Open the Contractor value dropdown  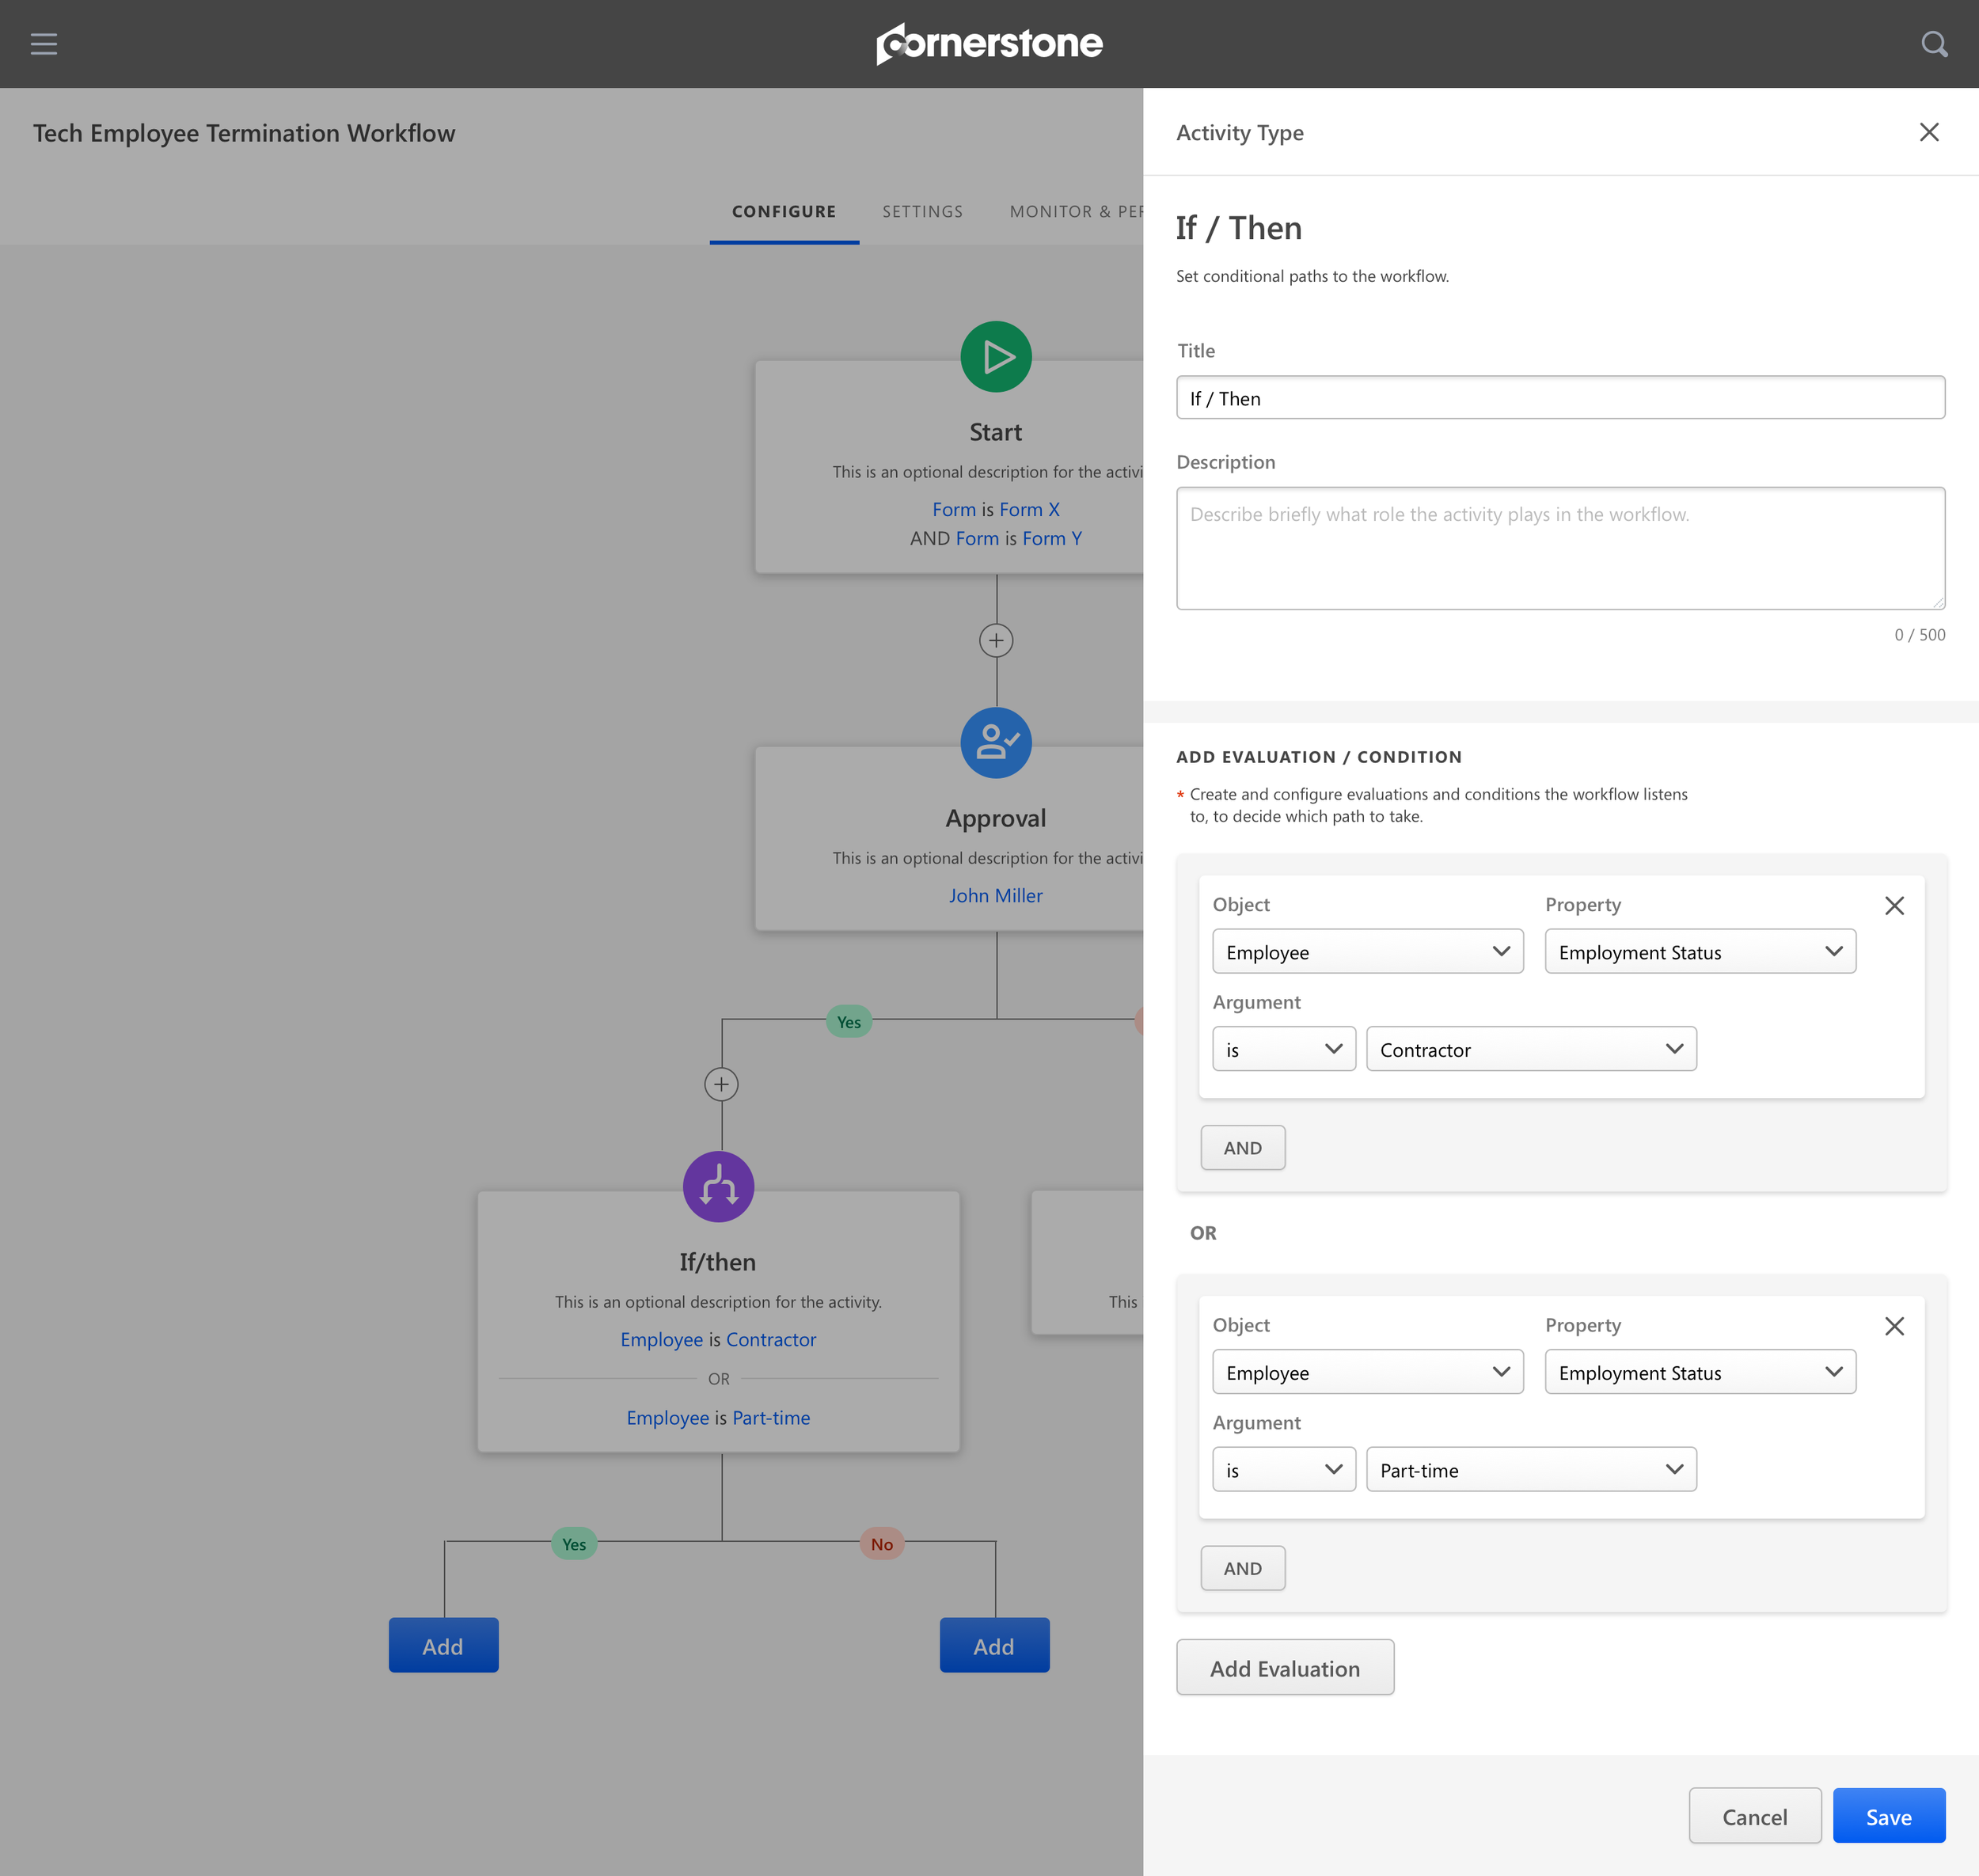click(x=1530, y=1049)
